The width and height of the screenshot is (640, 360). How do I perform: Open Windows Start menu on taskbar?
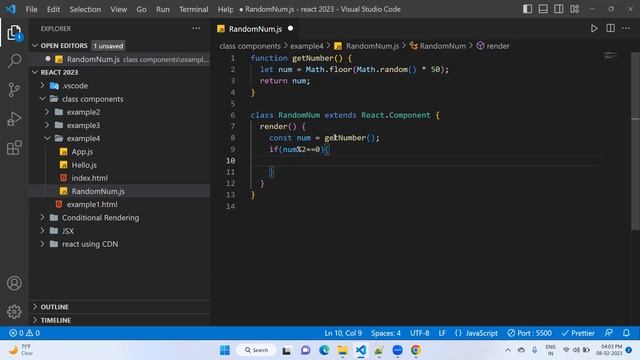(x=225, y=350)
